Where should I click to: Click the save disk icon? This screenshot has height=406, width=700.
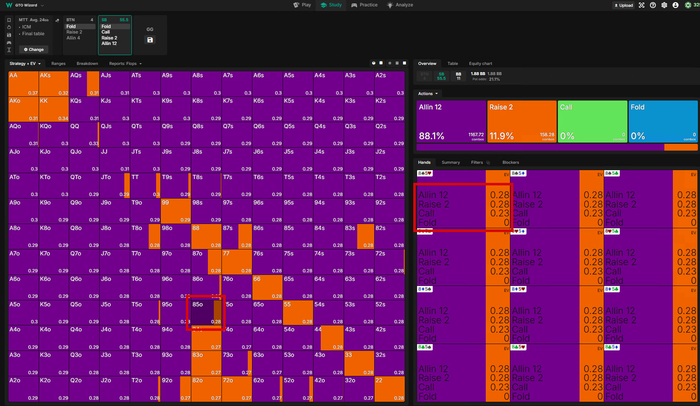(150, 40)
